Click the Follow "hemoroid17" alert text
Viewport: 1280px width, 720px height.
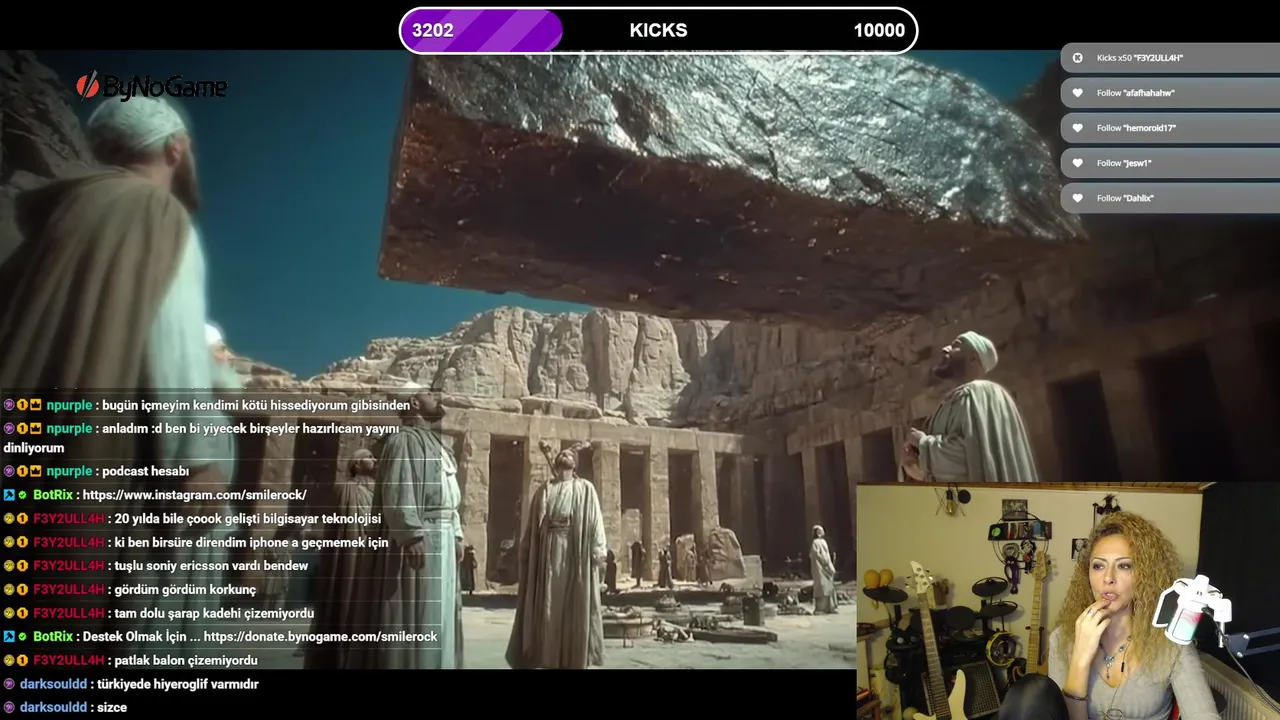(1136, 128)
